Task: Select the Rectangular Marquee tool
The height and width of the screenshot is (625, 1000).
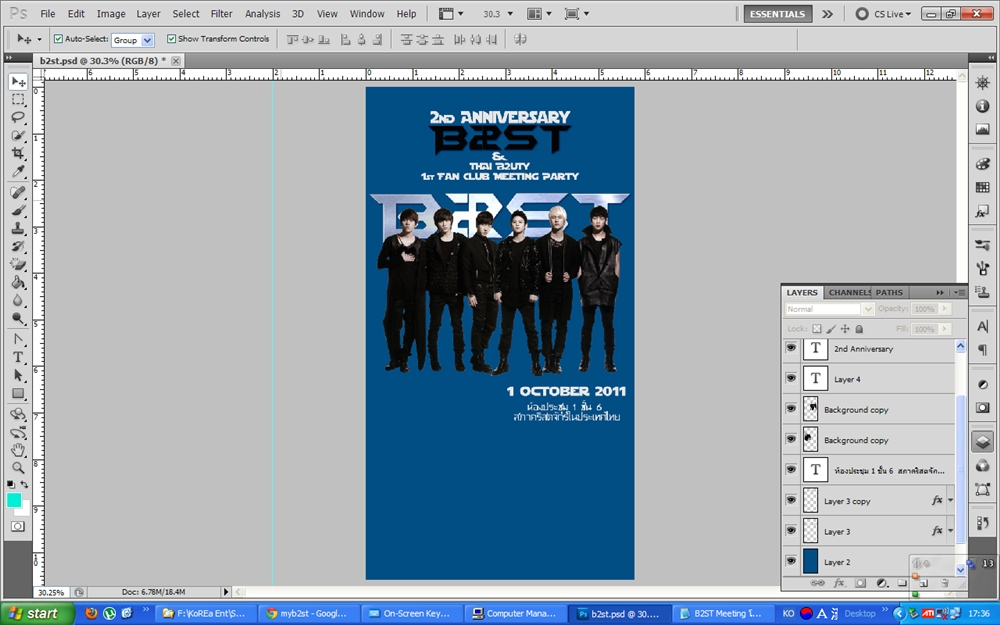Action: pyautogui.click(x=18, y=99)
